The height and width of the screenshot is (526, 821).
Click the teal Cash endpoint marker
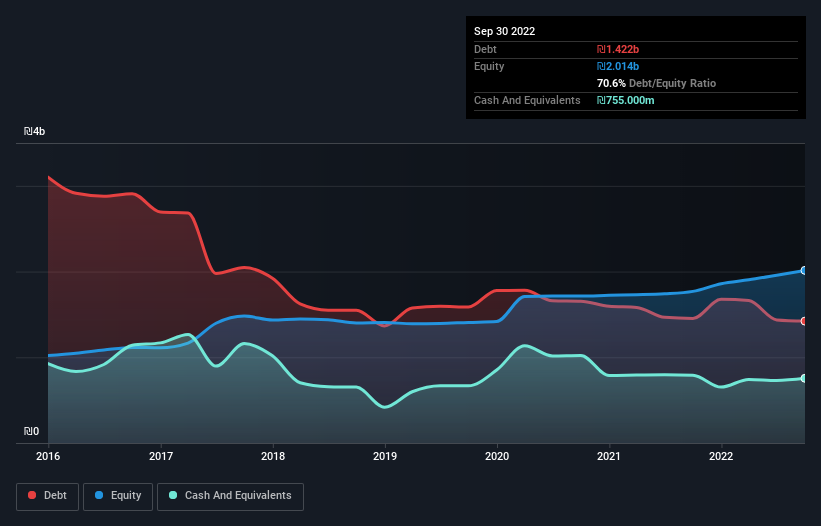point(804,378)
